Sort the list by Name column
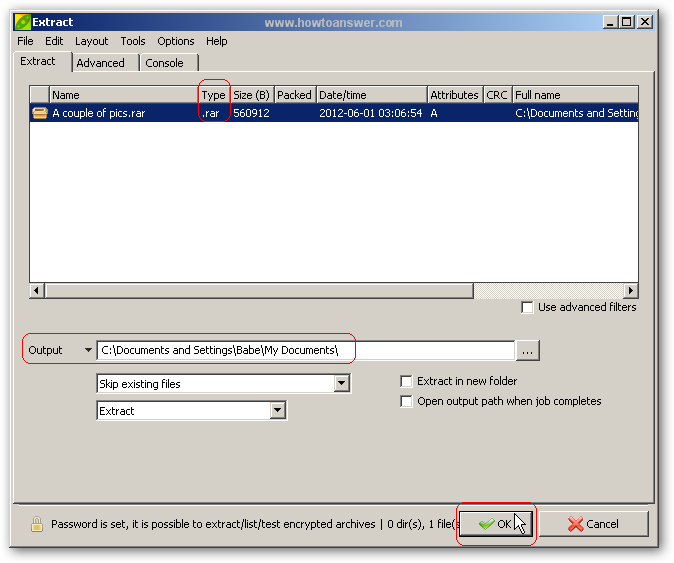674x563 pixels. coord(124,95)
